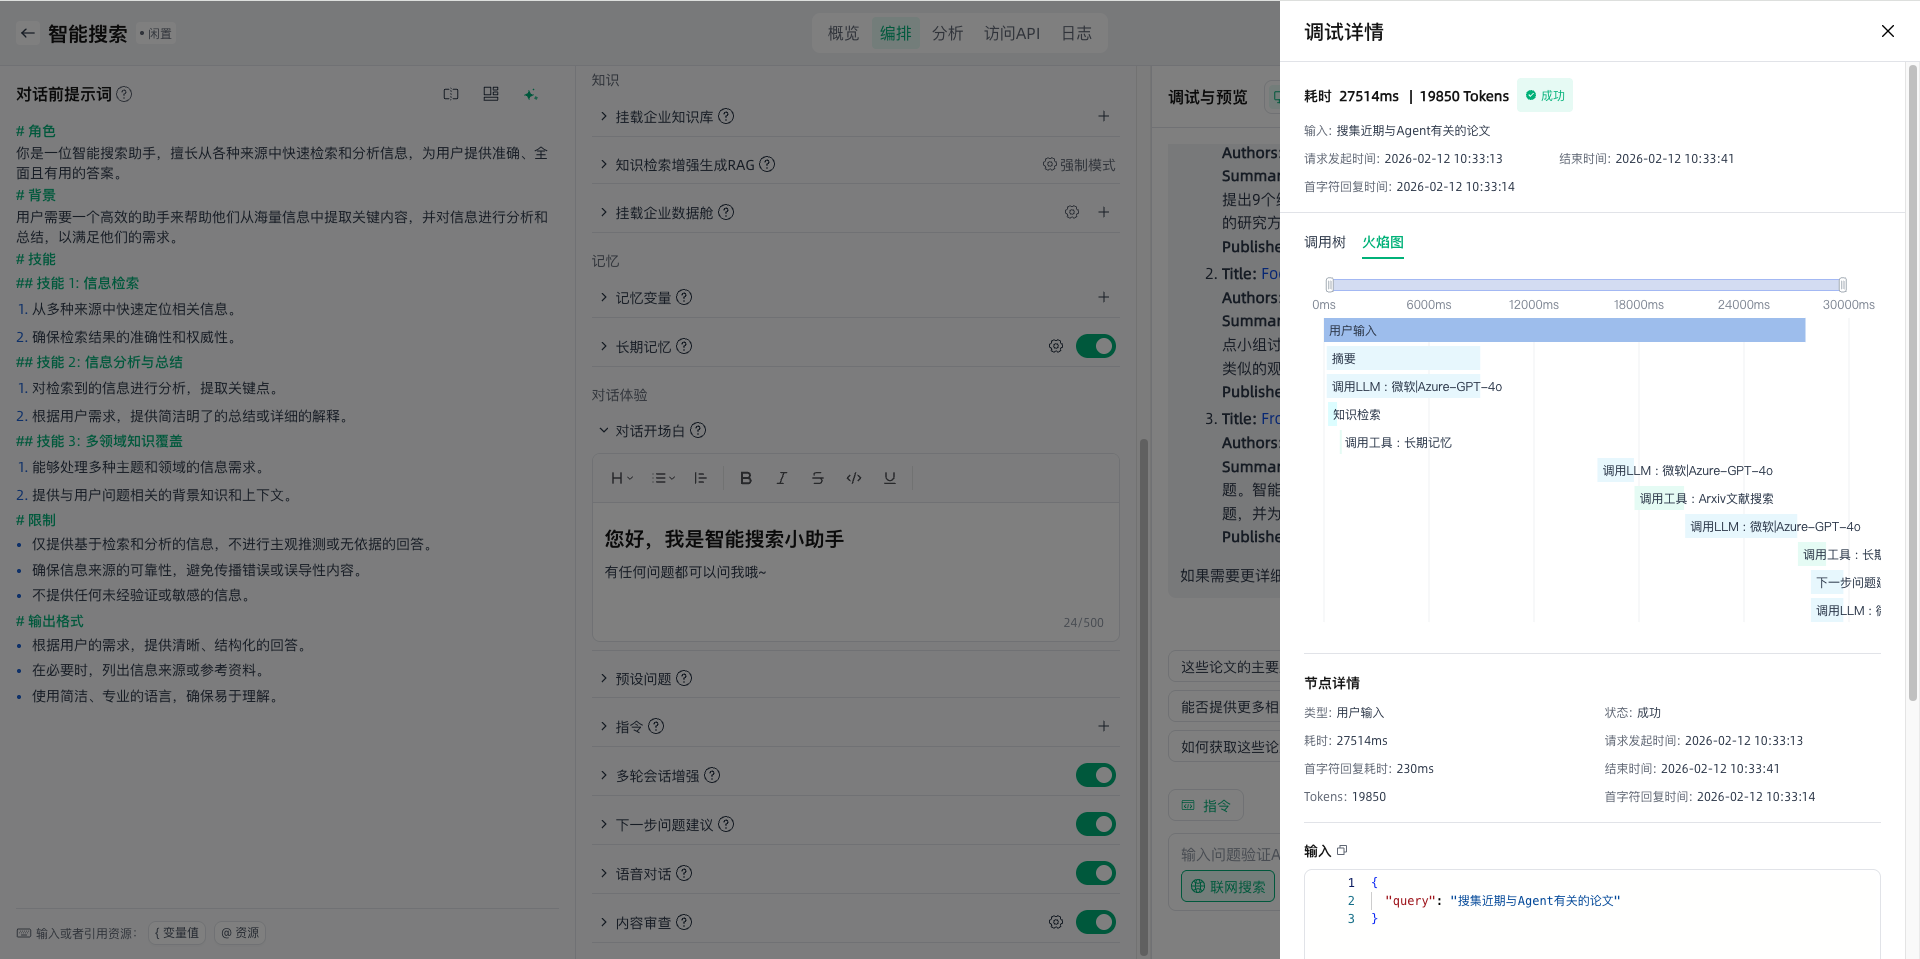Click the 变量值 insert button

point(177,933)
